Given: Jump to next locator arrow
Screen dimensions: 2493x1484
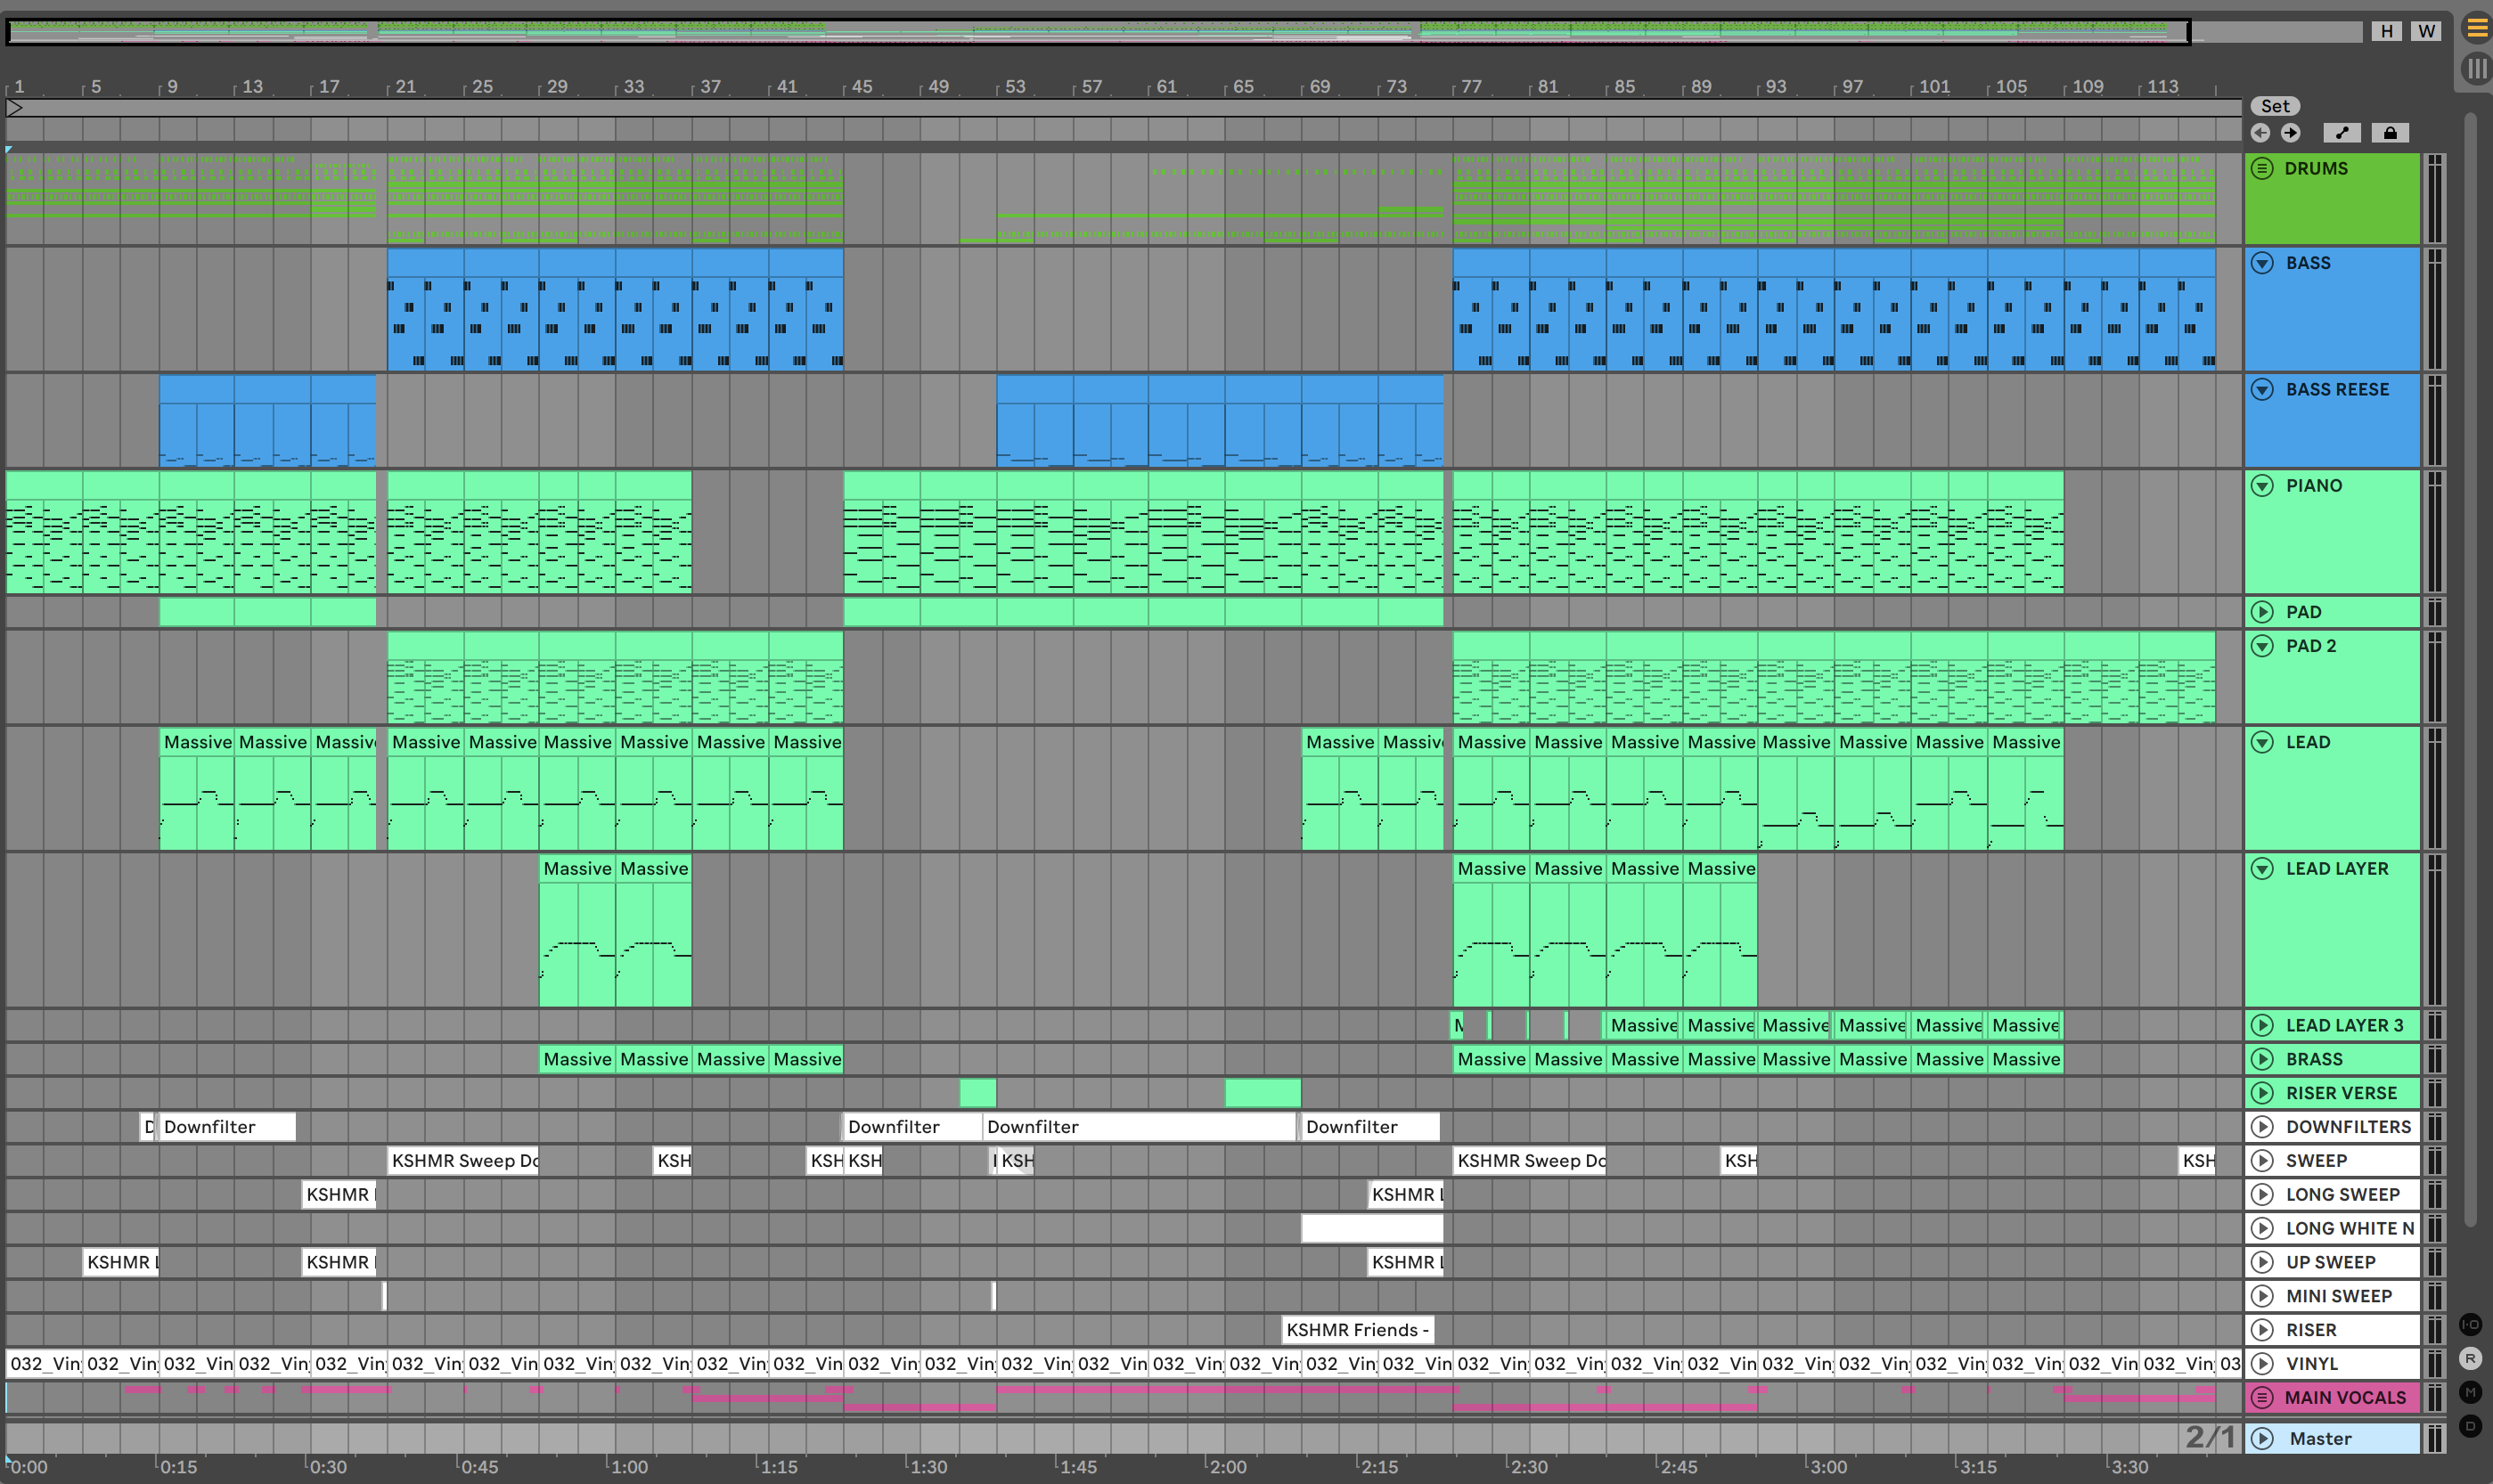Looking at the screenshot, I should pyautogui.click(x=2291, y=133).
